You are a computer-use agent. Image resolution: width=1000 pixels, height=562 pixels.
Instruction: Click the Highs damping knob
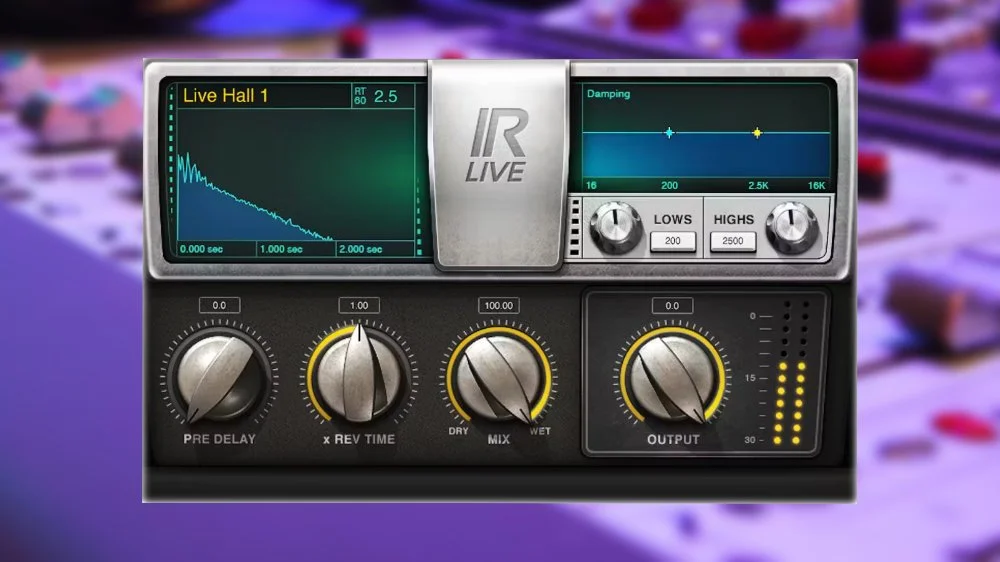(x=791, y=227)
